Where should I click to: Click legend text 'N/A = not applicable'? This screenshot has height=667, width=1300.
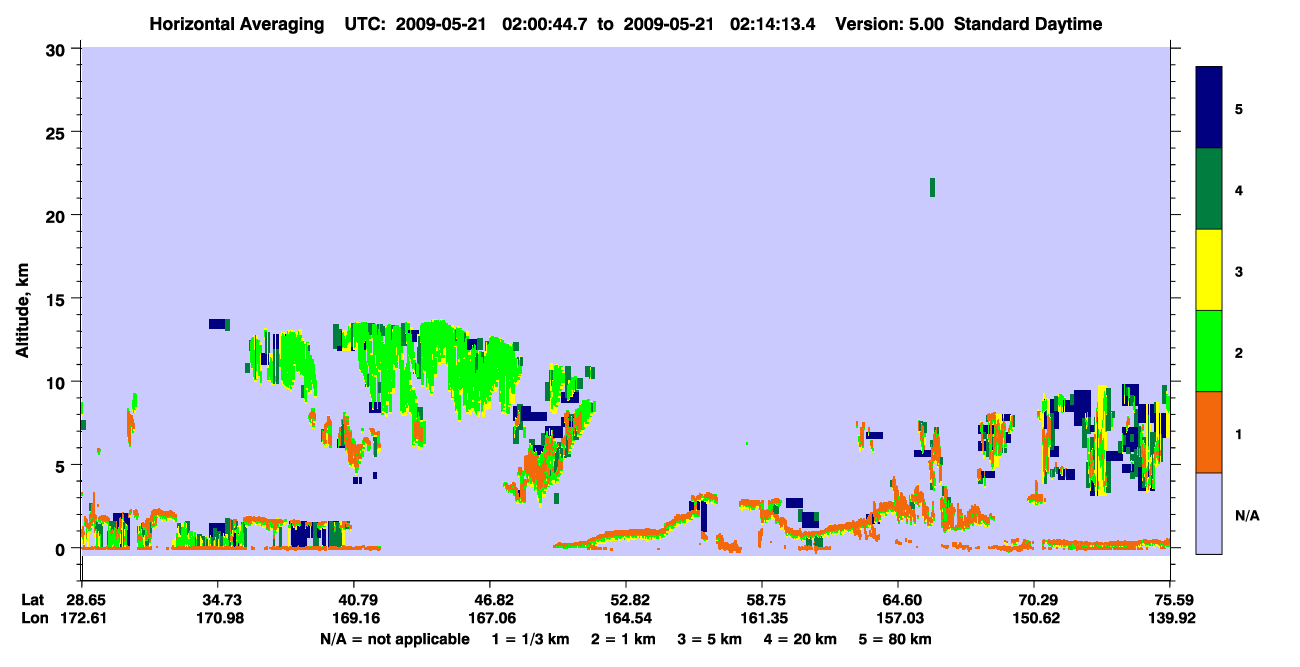click(x=394, y=639)
